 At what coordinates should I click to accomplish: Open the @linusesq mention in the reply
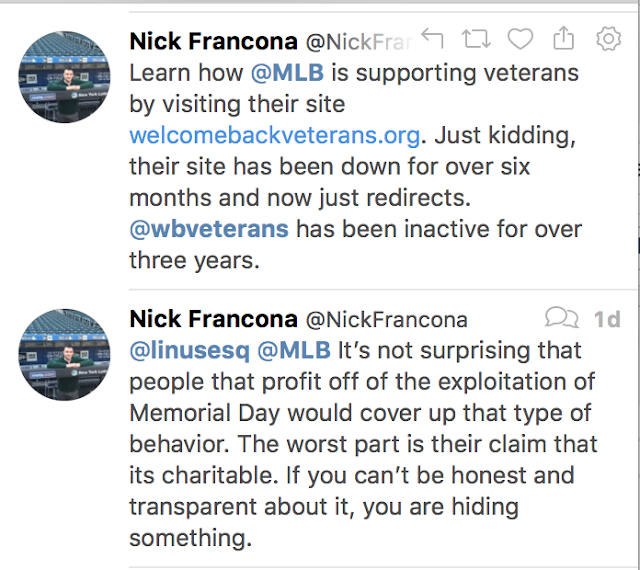pos(188,351)
